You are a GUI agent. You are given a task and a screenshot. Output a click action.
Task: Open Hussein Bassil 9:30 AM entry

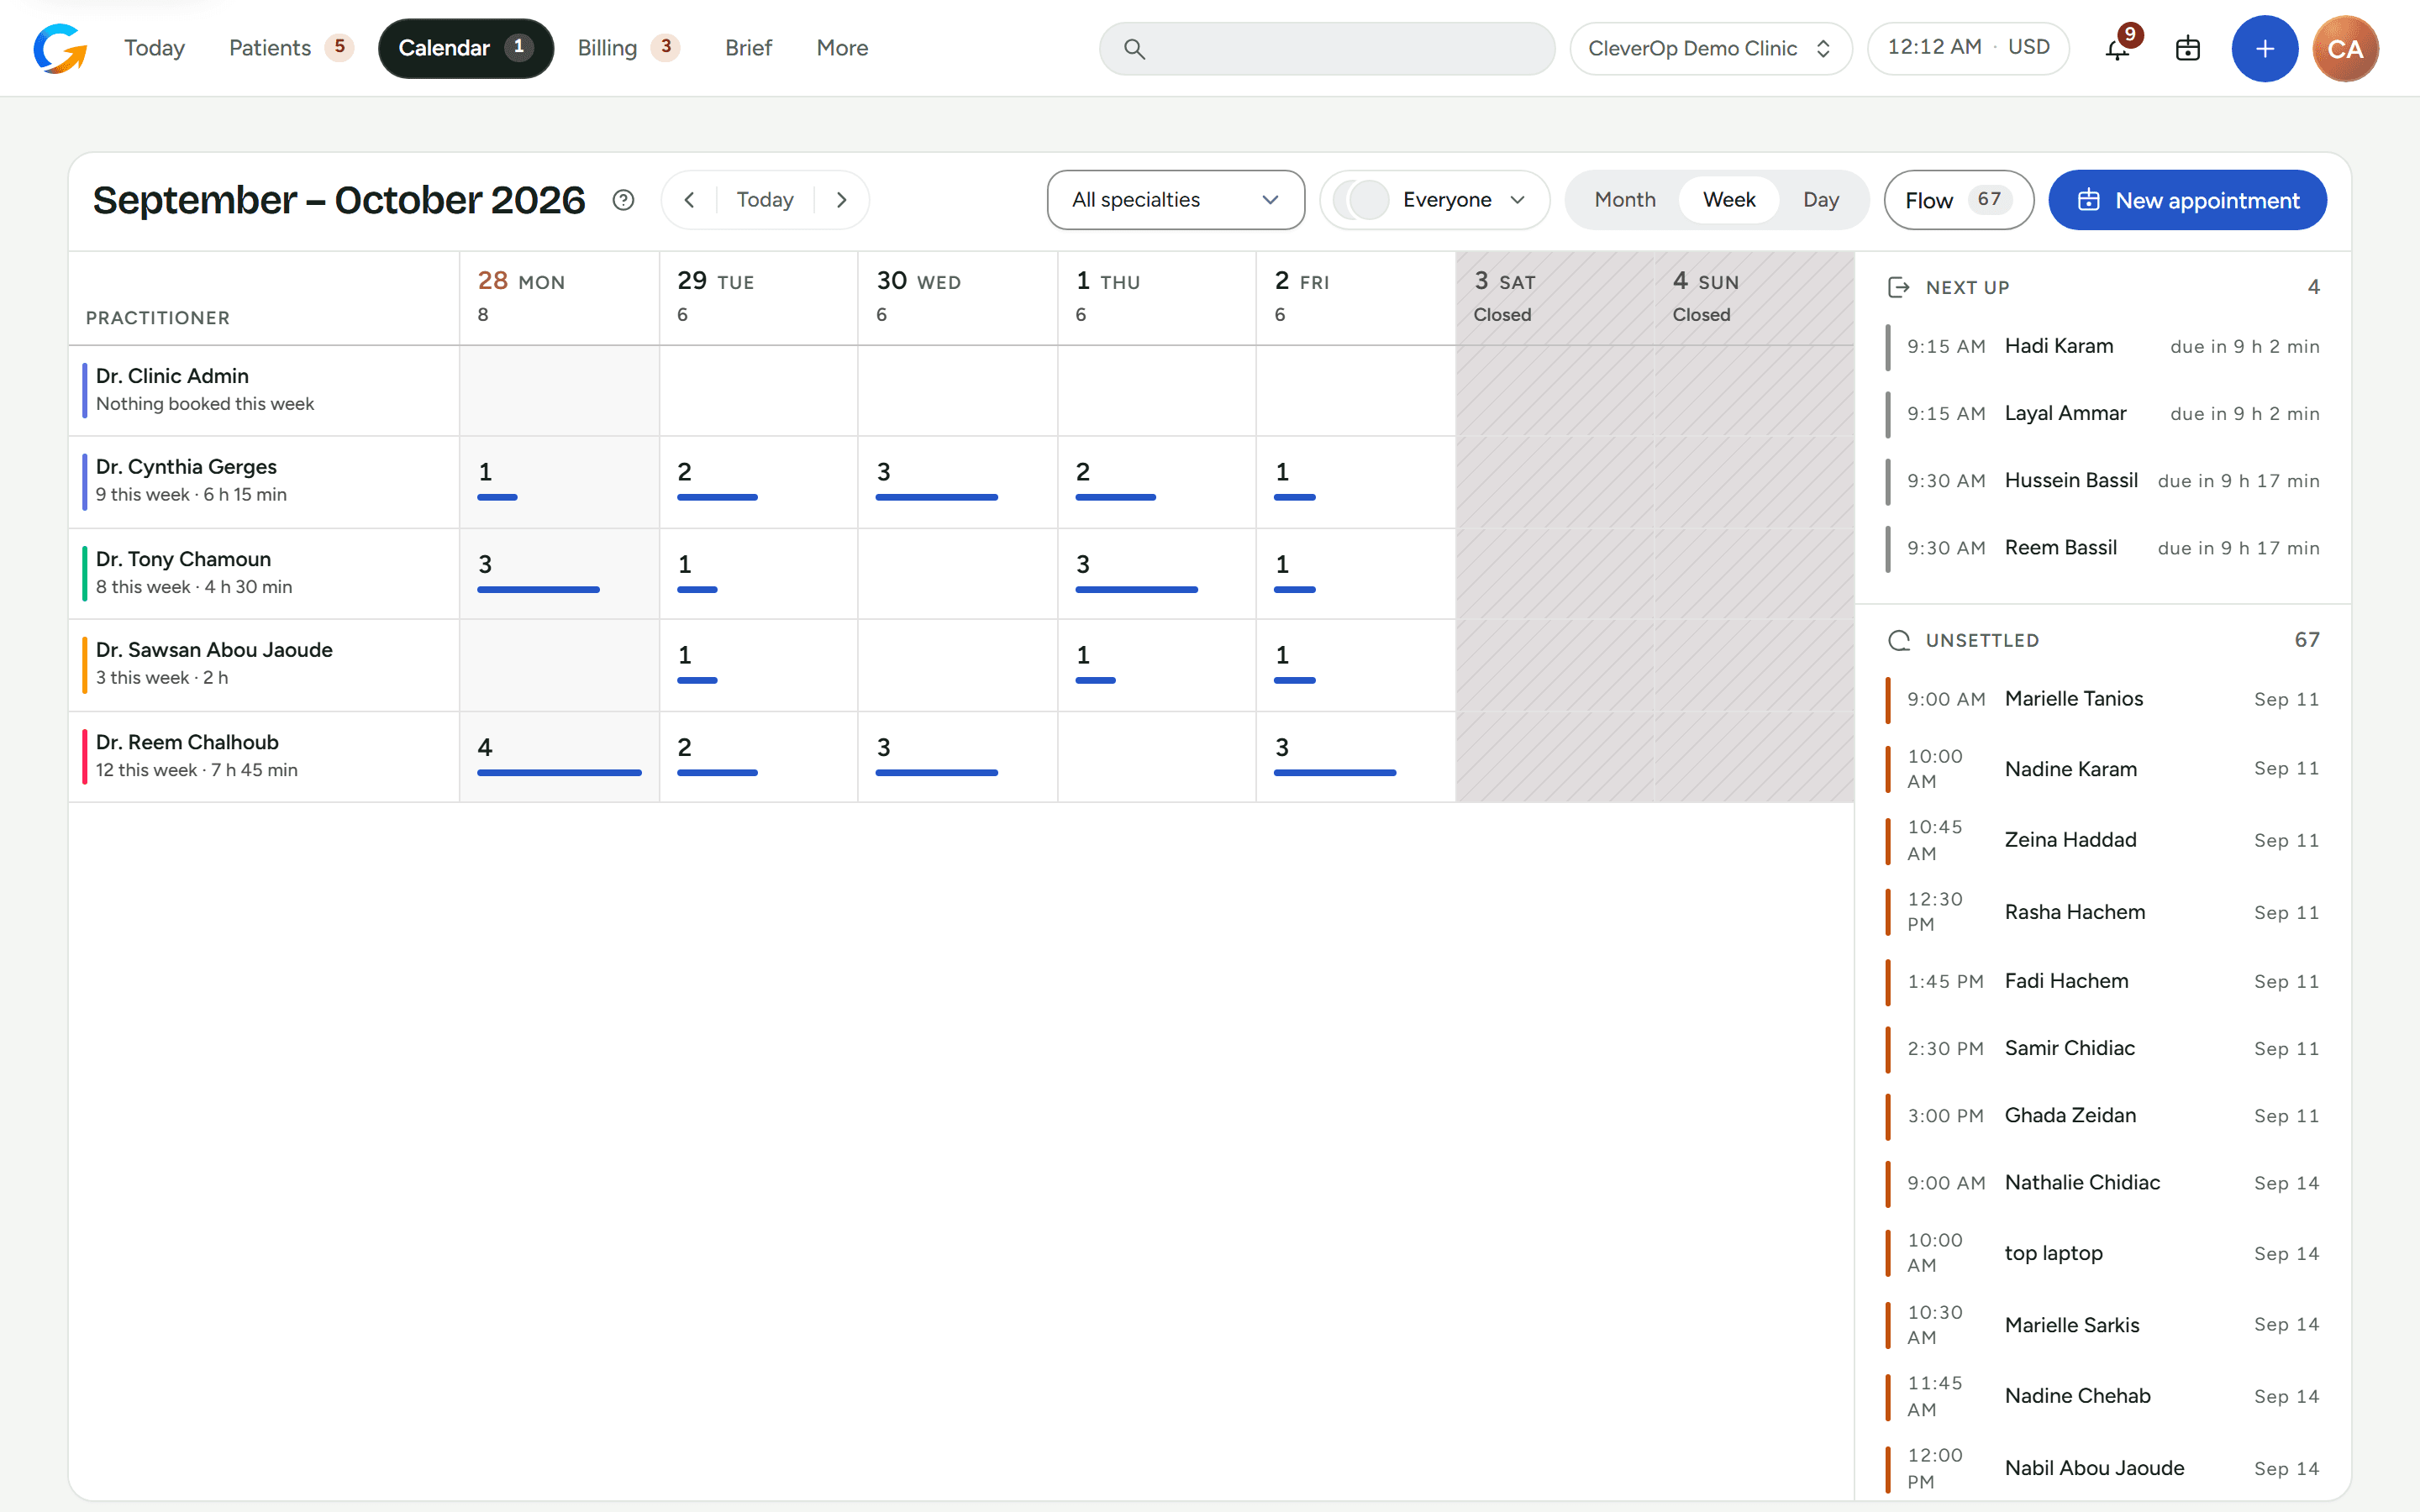(x=2103, y=481)
